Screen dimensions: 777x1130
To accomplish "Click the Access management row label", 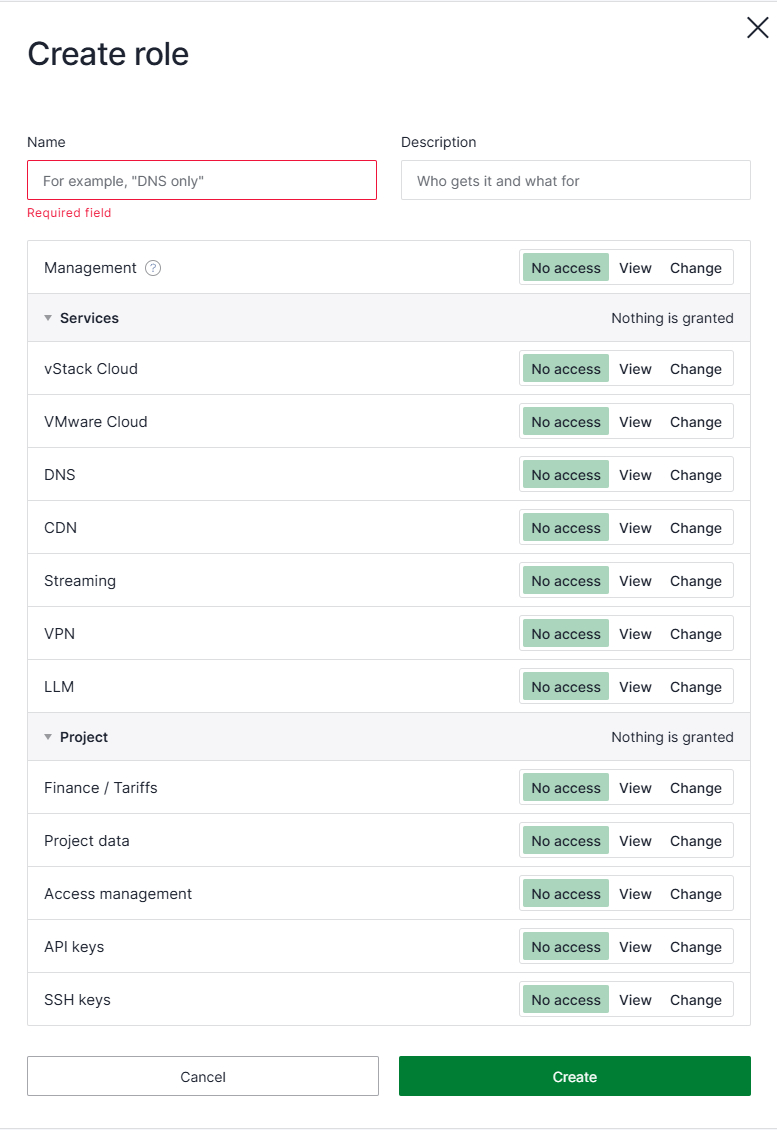I will [118, 894].
